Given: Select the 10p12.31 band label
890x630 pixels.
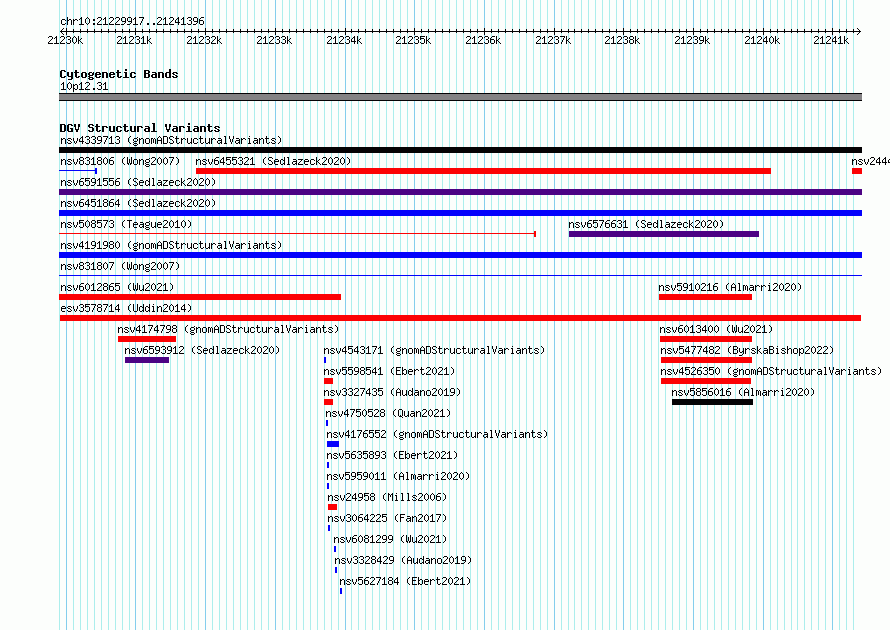Looking at the screenshot, I should tap(84, 86).
